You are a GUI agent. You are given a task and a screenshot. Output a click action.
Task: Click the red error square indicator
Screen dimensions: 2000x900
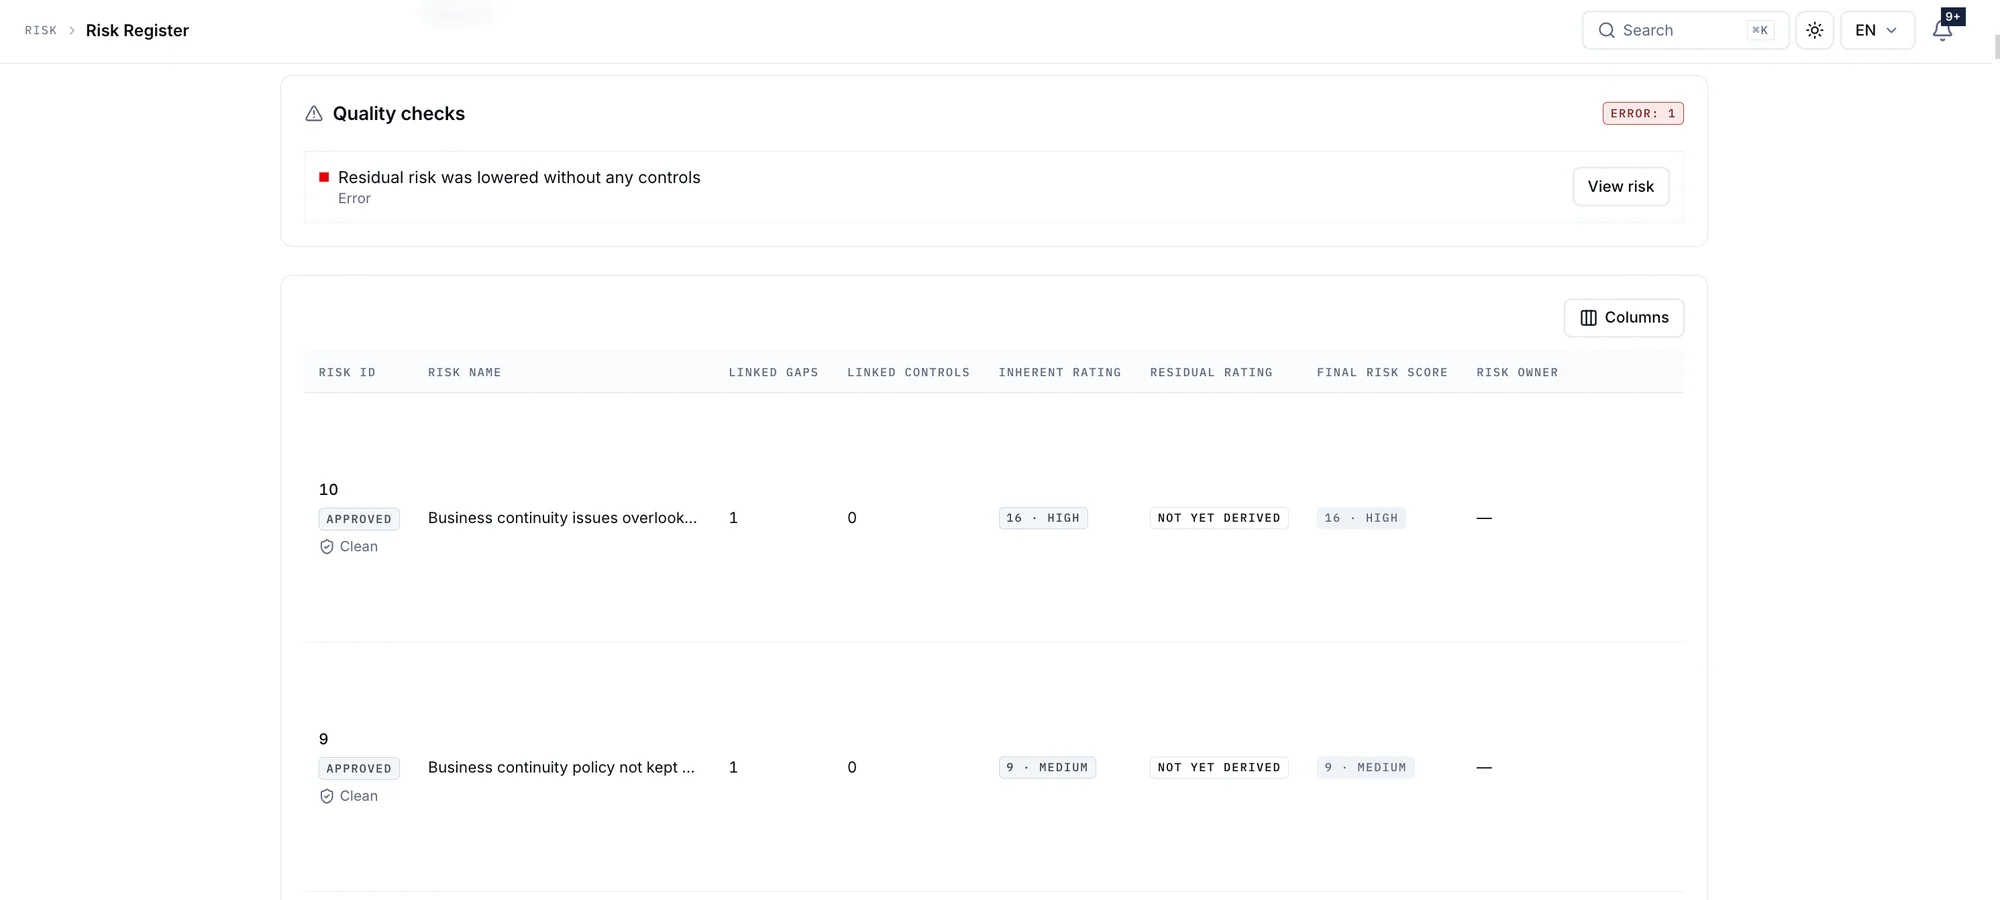tap(324, 177)
